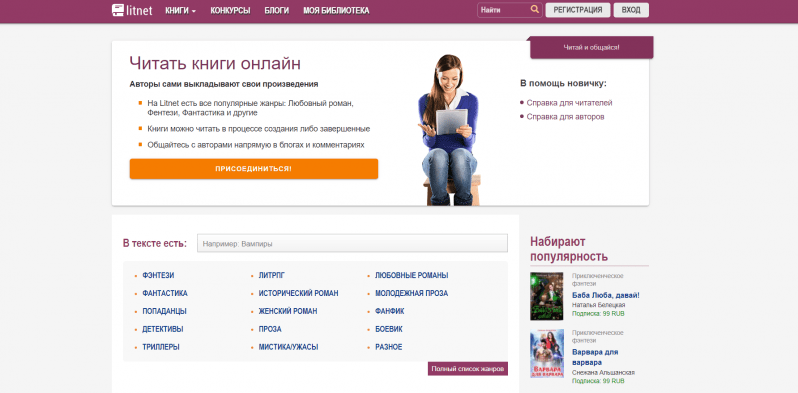Open Справка для авторов link
The image size is (798, 393).
[x=565, y=117]
